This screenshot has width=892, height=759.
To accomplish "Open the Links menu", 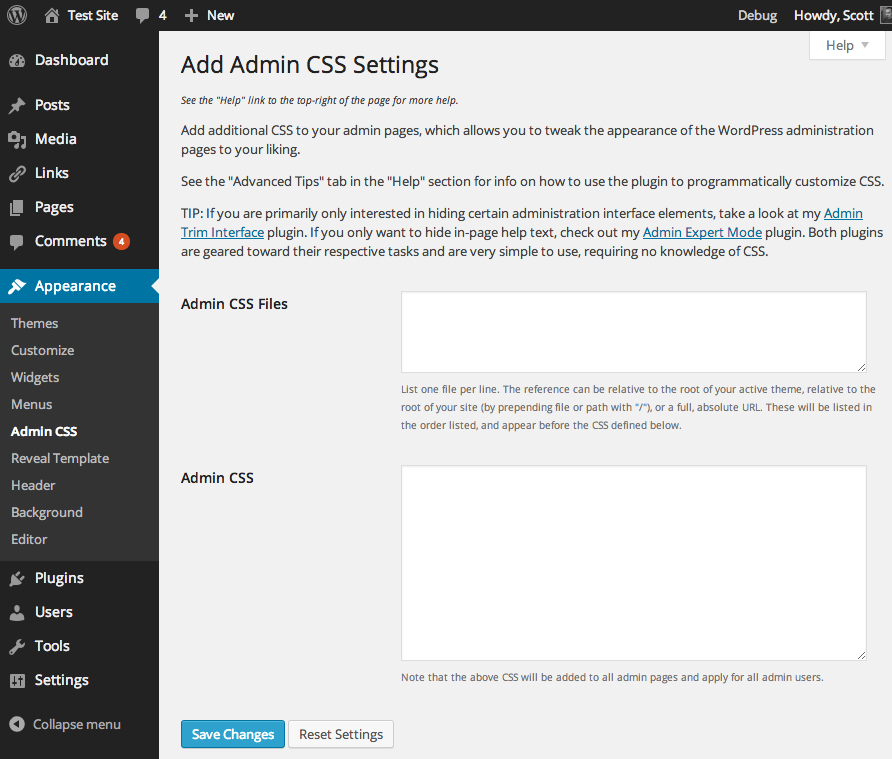I will (x=52, y=174).
